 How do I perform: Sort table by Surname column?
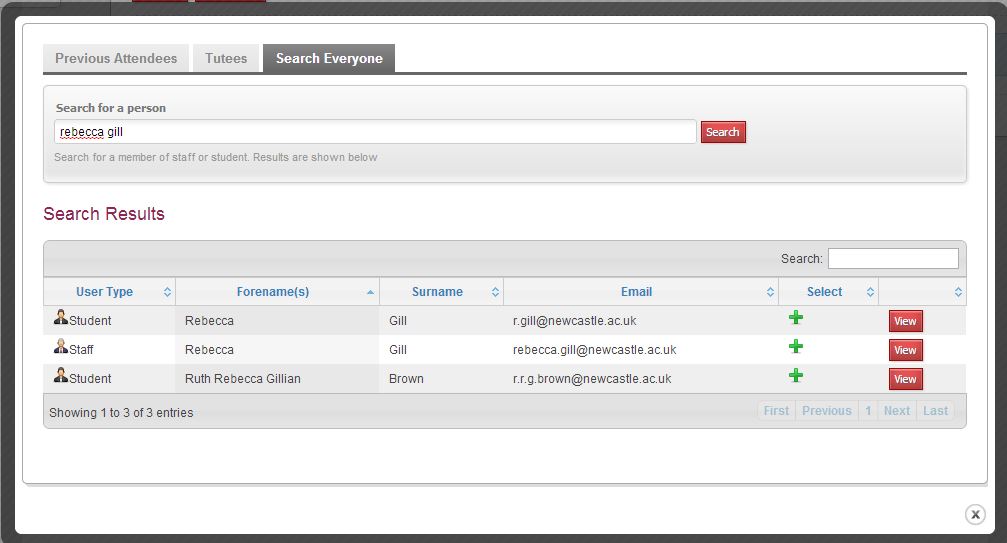pyautogui.click(x=437, y=292)
